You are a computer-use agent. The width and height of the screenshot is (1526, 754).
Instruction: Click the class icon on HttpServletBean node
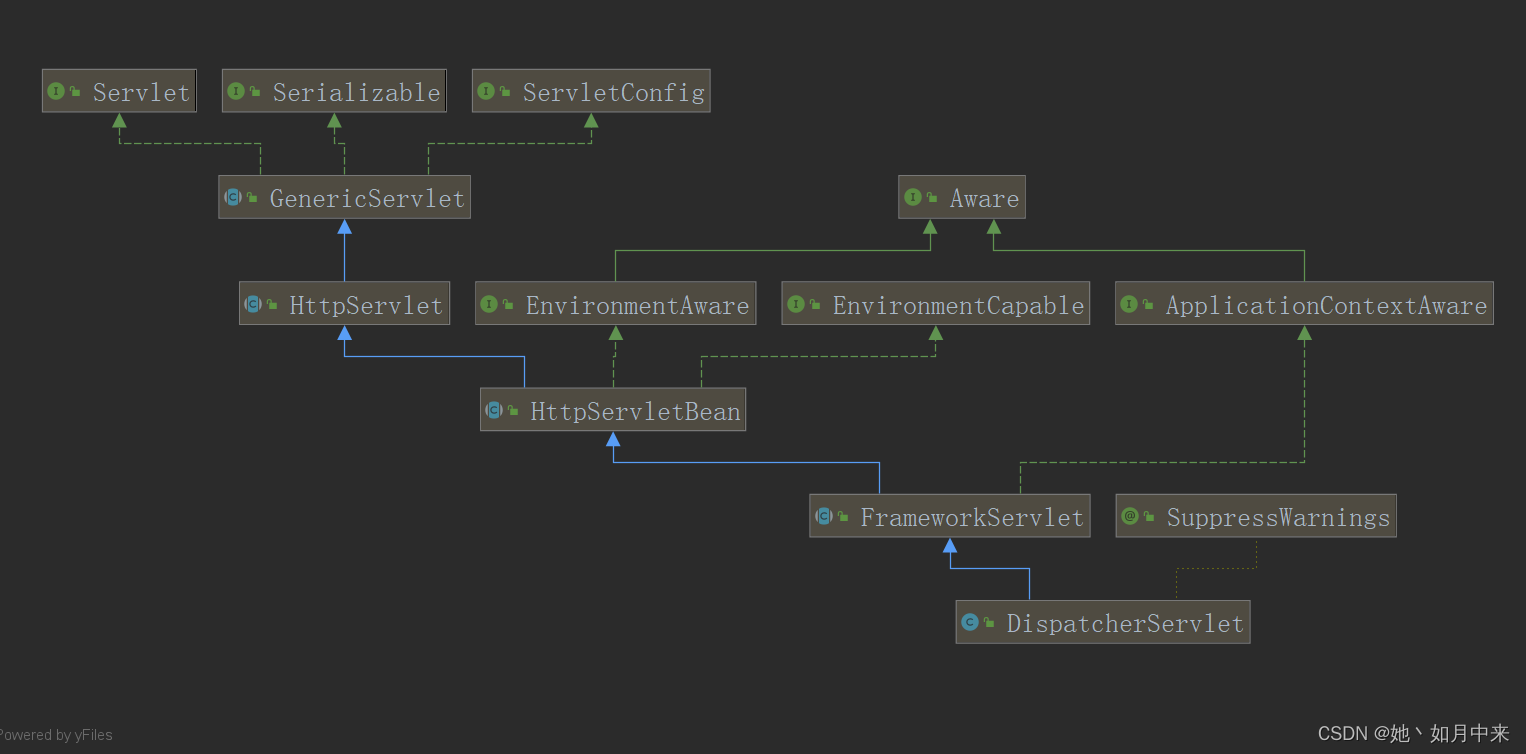[x=494, y=409]
